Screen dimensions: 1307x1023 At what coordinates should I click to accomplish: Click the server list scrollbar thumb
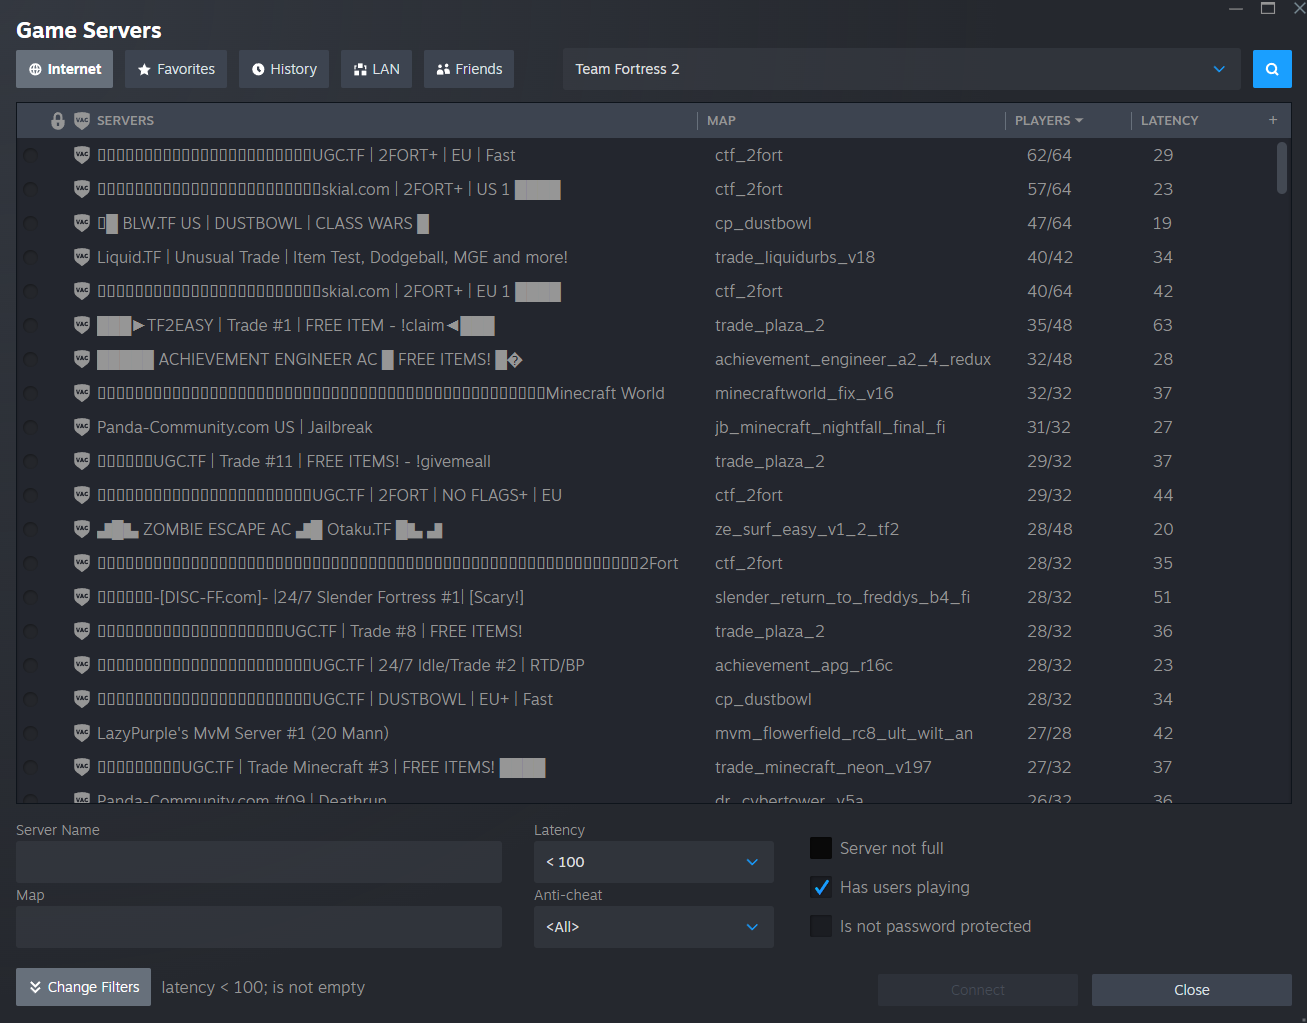(x=1282, y=168)
